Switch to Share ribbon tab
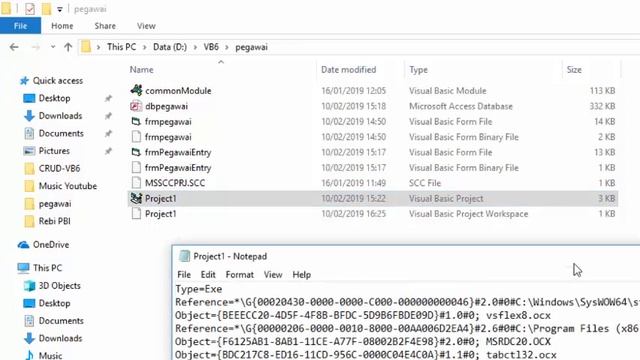 click(105, 26)
